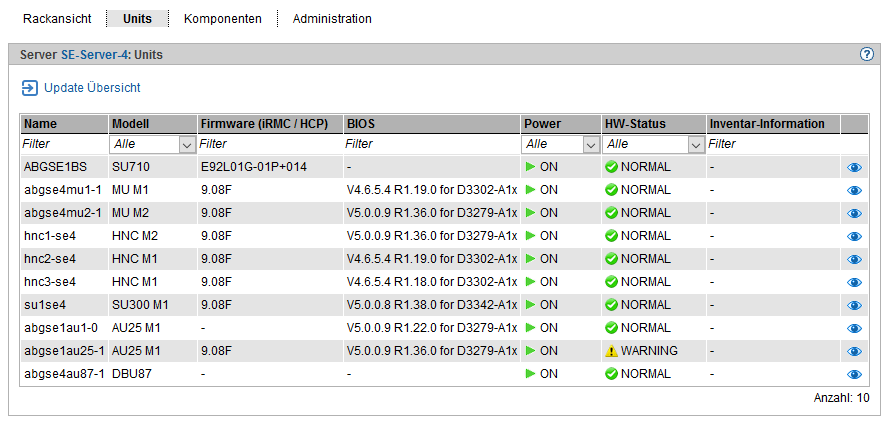Screen dimensions: 891x428
Task: Open details eye icon for su1se4
Action: [x=854, y=305]
